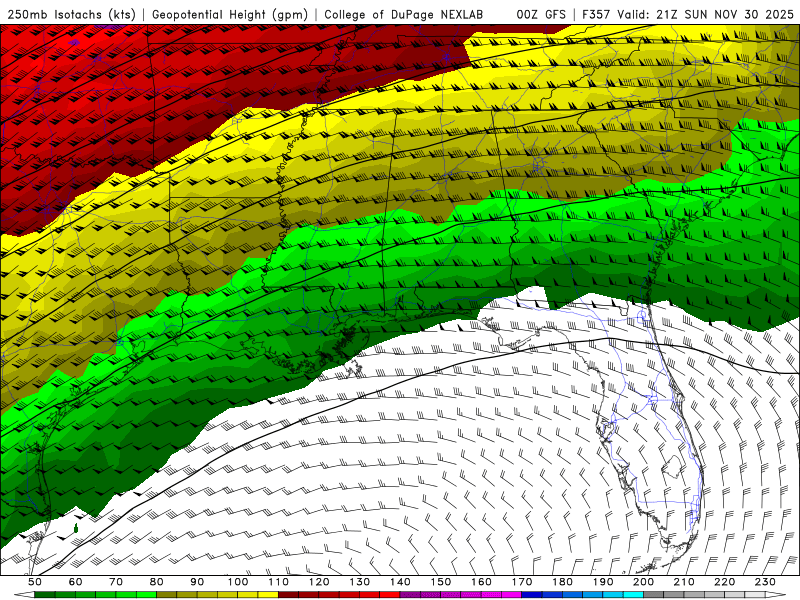Click the 'F357' forecast hour label
Screen dimensions: 800x600
pyautogui.click(x=597, y=14)
